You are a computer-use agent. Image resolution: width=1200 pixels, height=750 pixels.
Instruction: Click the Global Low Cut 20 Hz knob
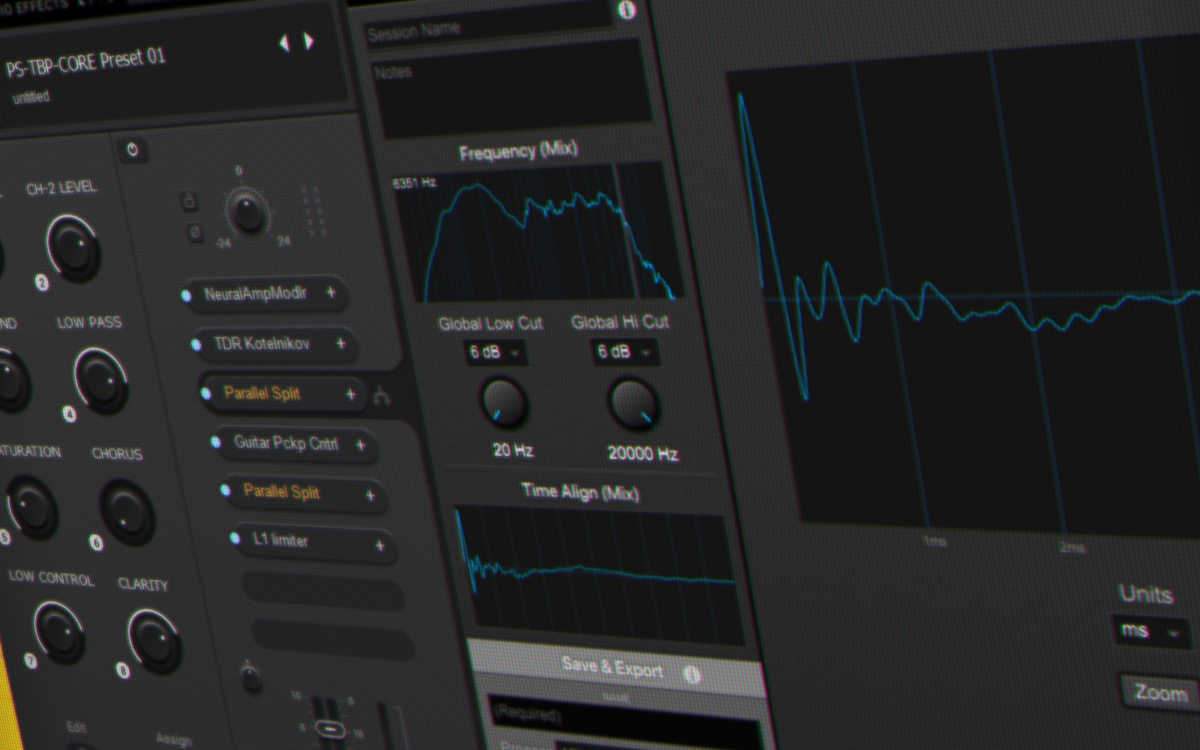[x=505, y=404]
